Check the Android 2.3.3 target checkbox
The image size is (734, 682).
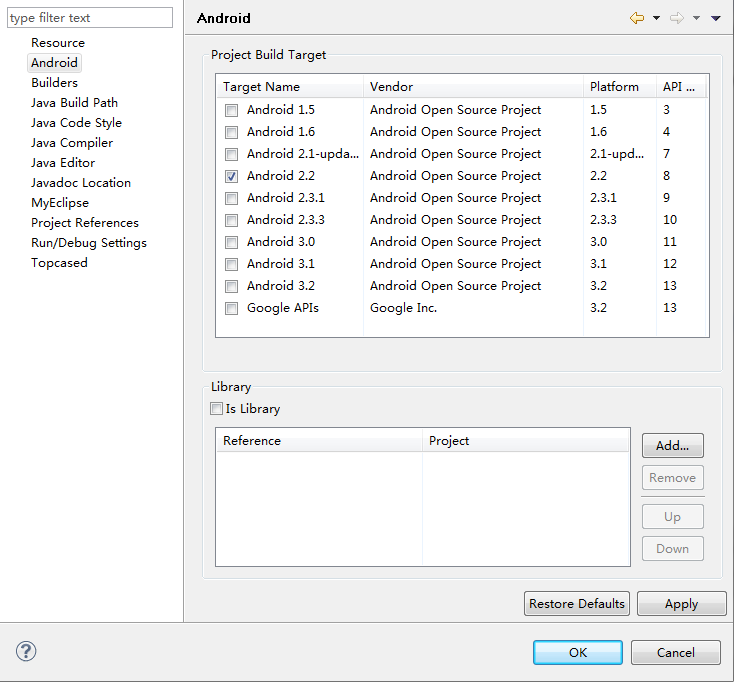(x=231, y=220)
